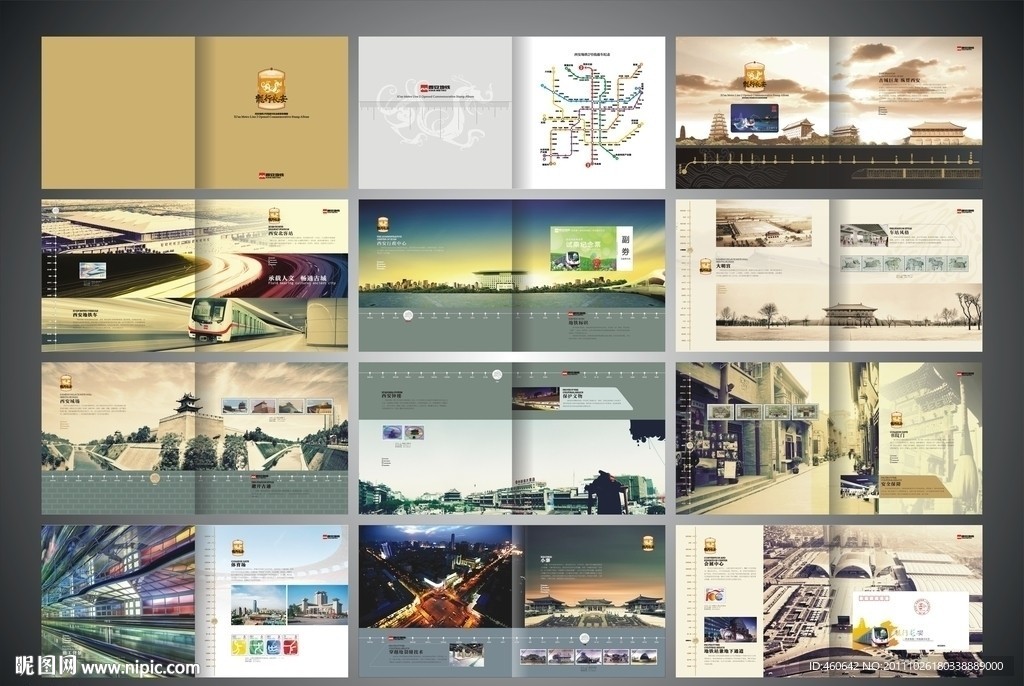Select the metro card image in skyline spread

pos(753,120)
